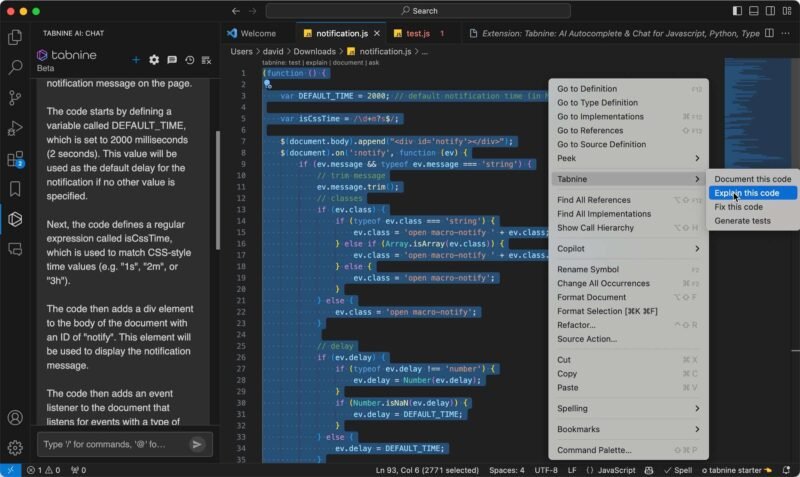Image resolution: width=800 pixels, height=477 pixels.
Task: Split the editor right
Action: (x=769, y=33)
